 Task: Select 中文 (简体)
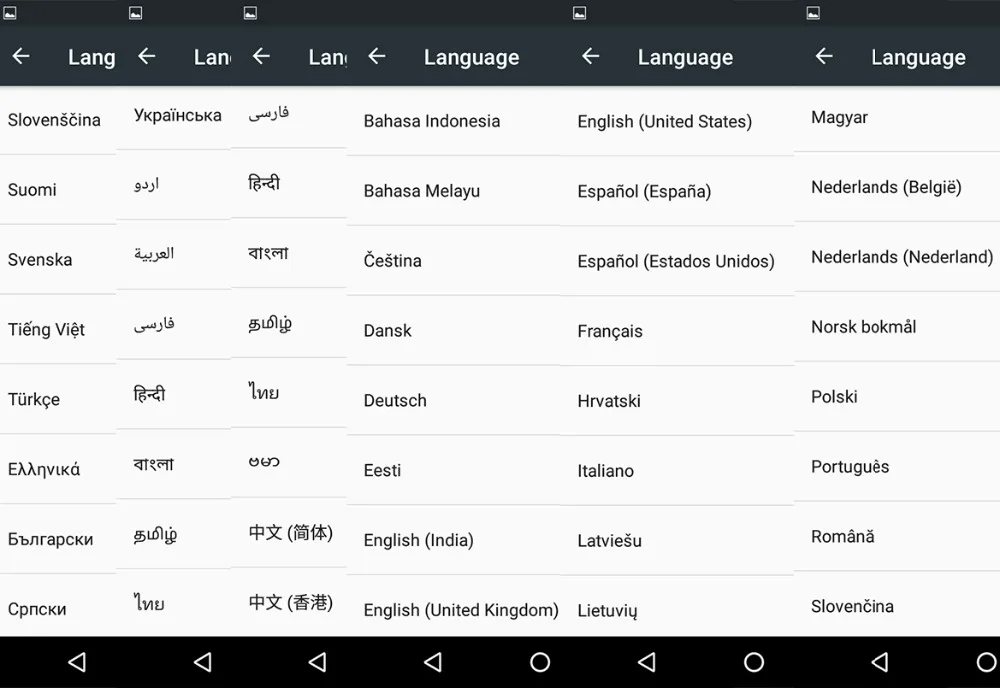point(289,532)
